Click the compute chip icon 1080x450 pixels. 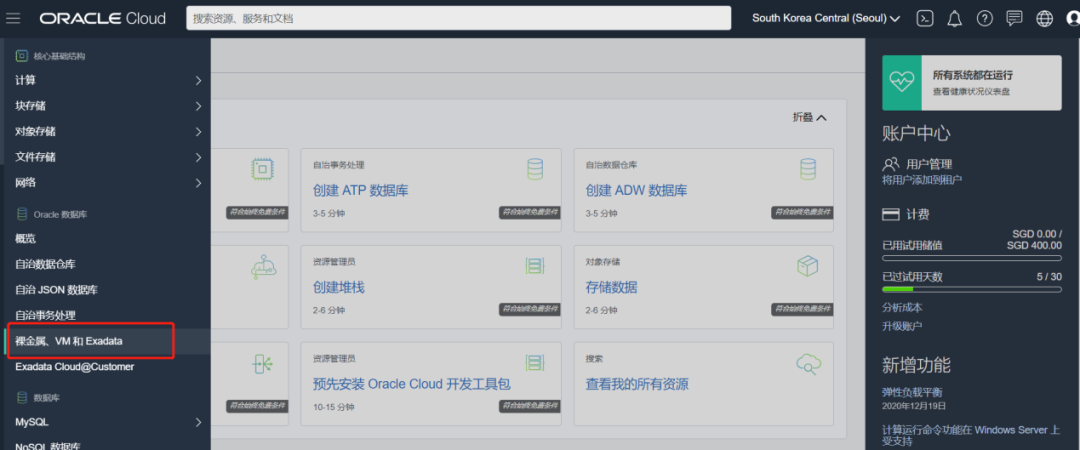point(263,169)
